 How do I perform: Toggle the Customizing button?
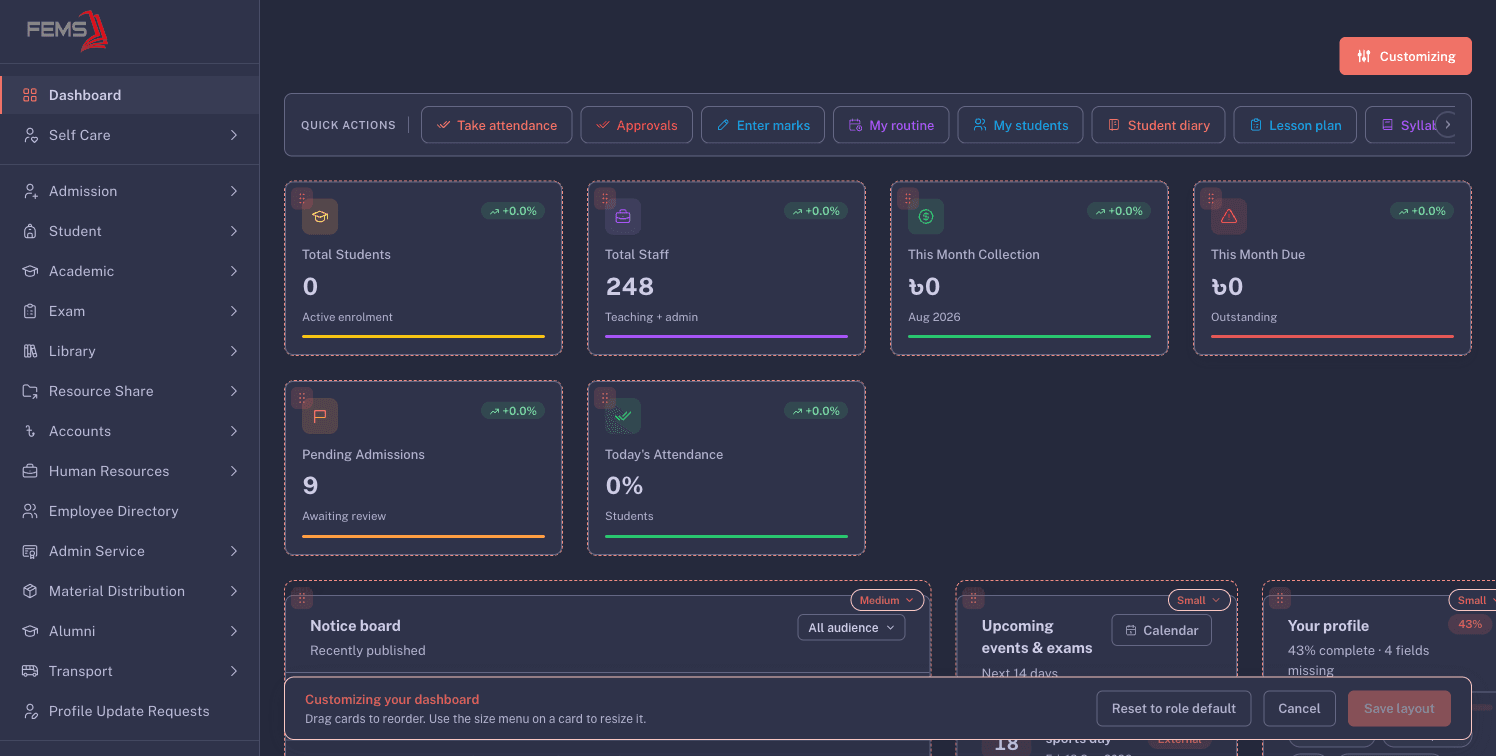pyautogui.click(x=1405, y=56)
